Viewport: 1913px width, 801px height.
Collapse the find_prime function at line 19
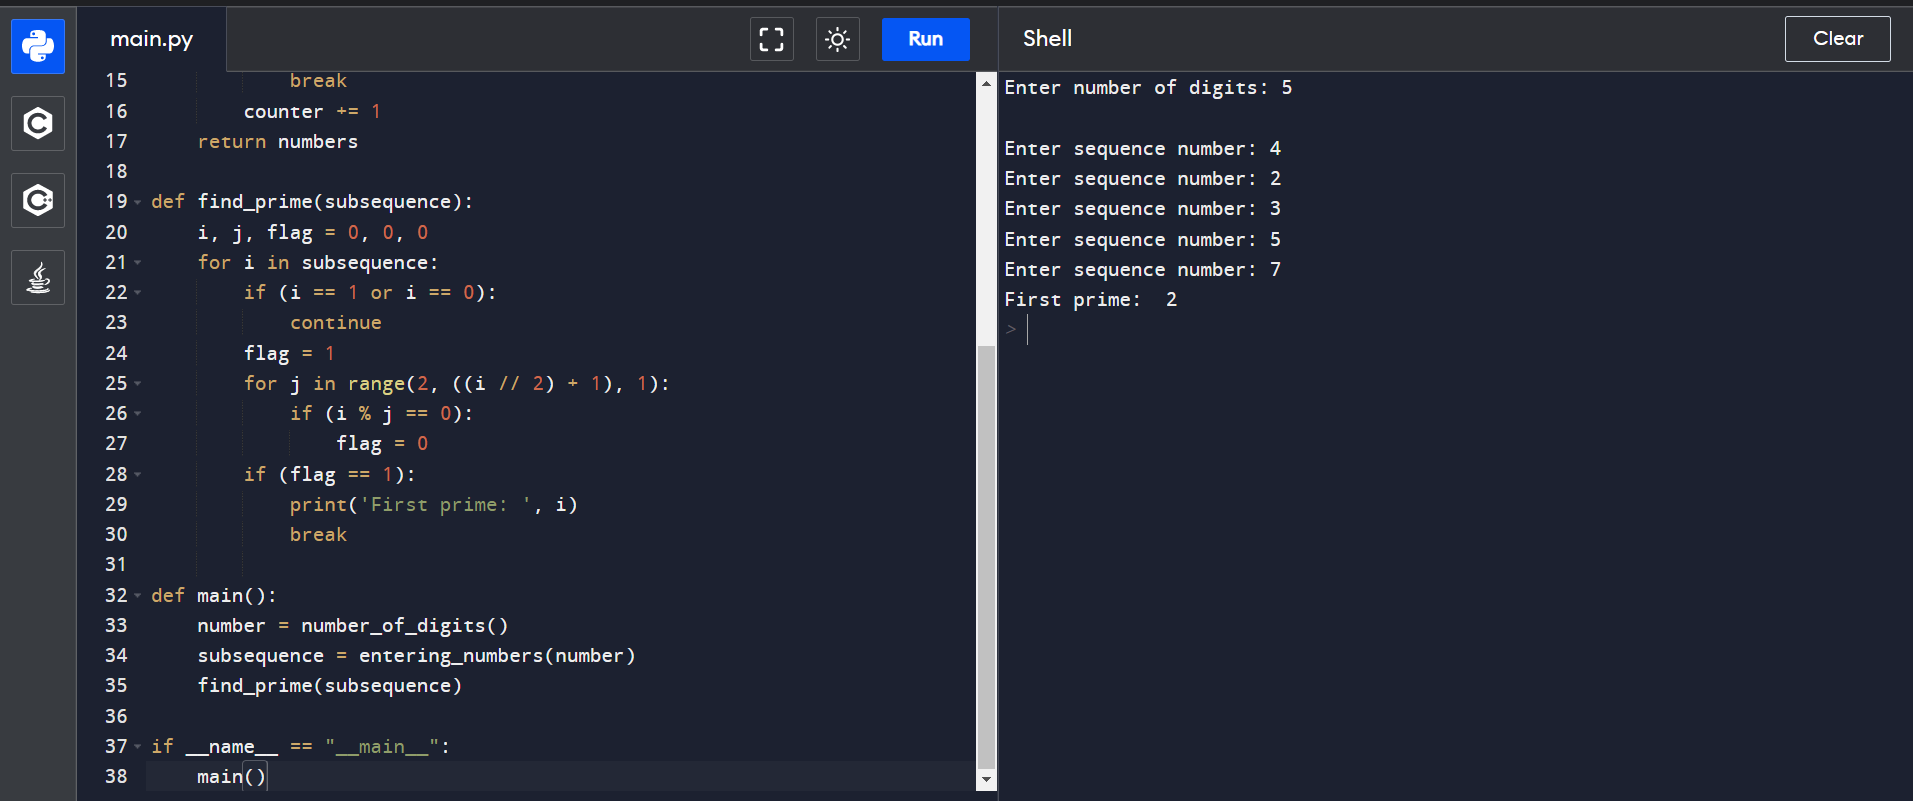pyautogui.click(x=138, y=202)
